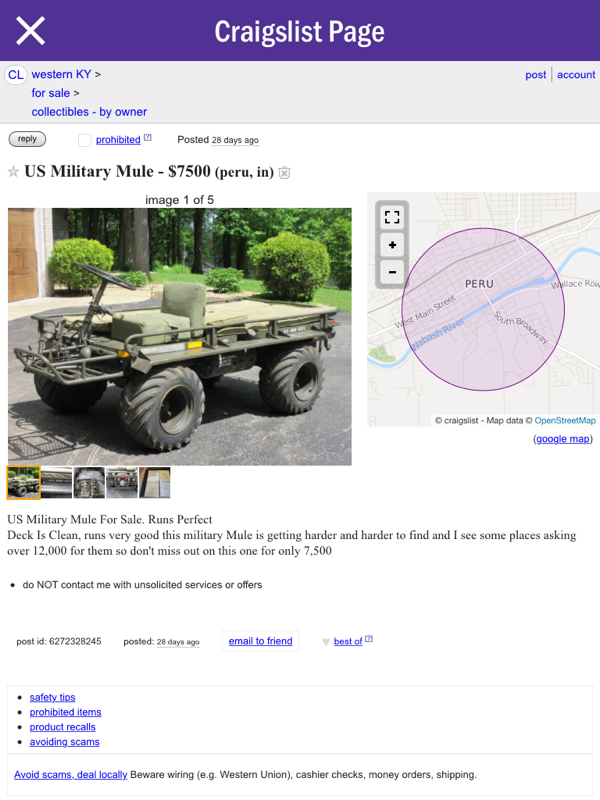600x800 pixels.
Task: Check the prohibited flag checkbox
Action: (85, 140)
